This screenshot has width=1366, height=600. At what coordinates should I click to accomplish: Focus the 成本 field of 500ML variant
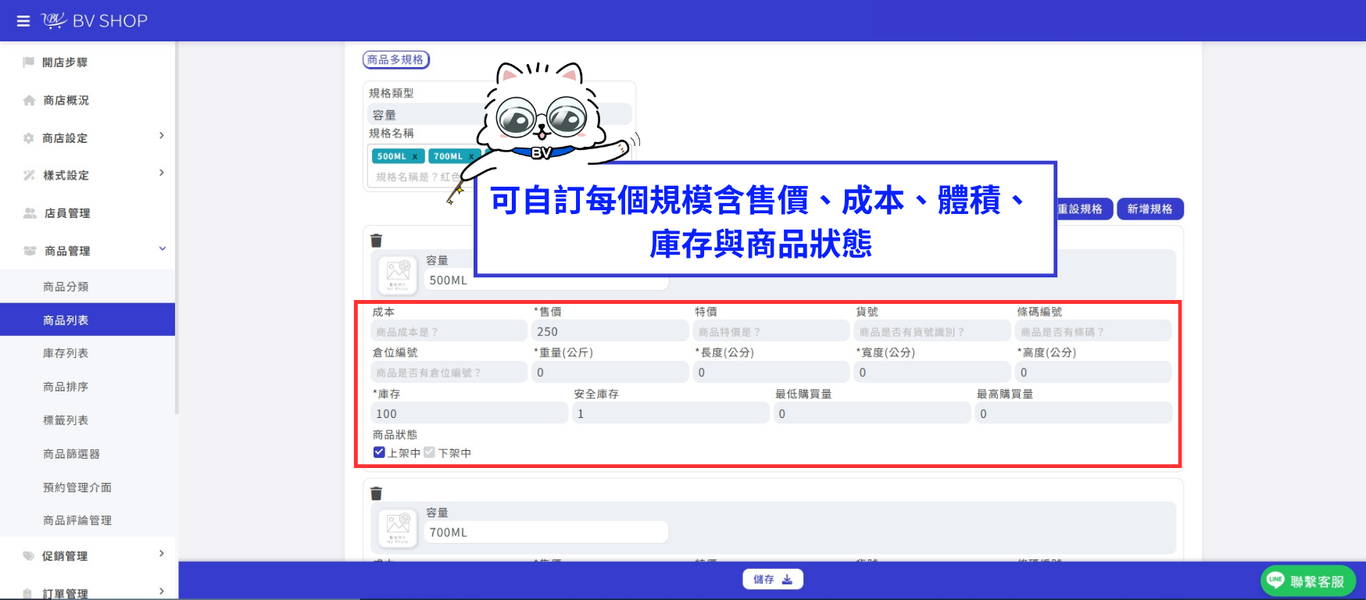coord(449,331)
